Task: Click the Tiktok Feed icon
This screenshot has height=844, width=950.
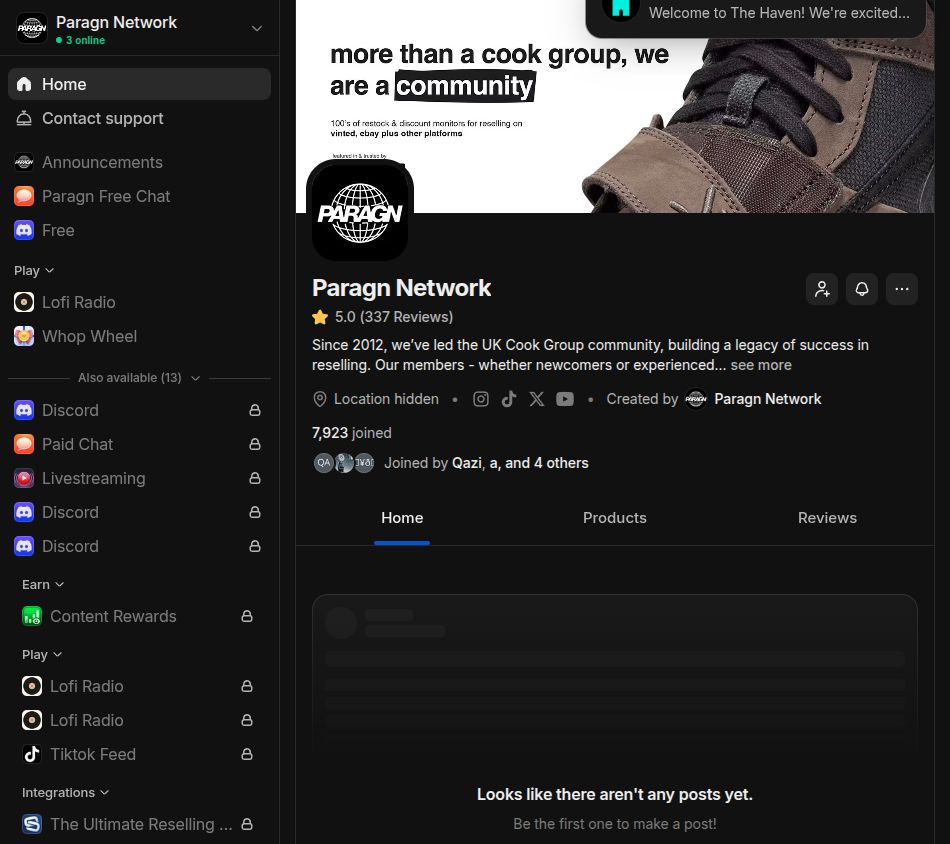Action: coord(32,754)
